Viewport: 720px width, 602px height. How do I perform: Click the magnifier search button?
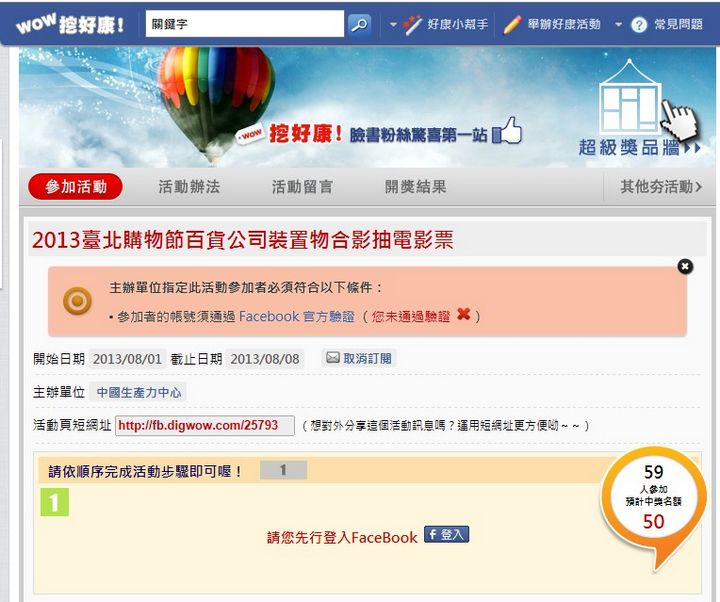[x=359, y=24]
